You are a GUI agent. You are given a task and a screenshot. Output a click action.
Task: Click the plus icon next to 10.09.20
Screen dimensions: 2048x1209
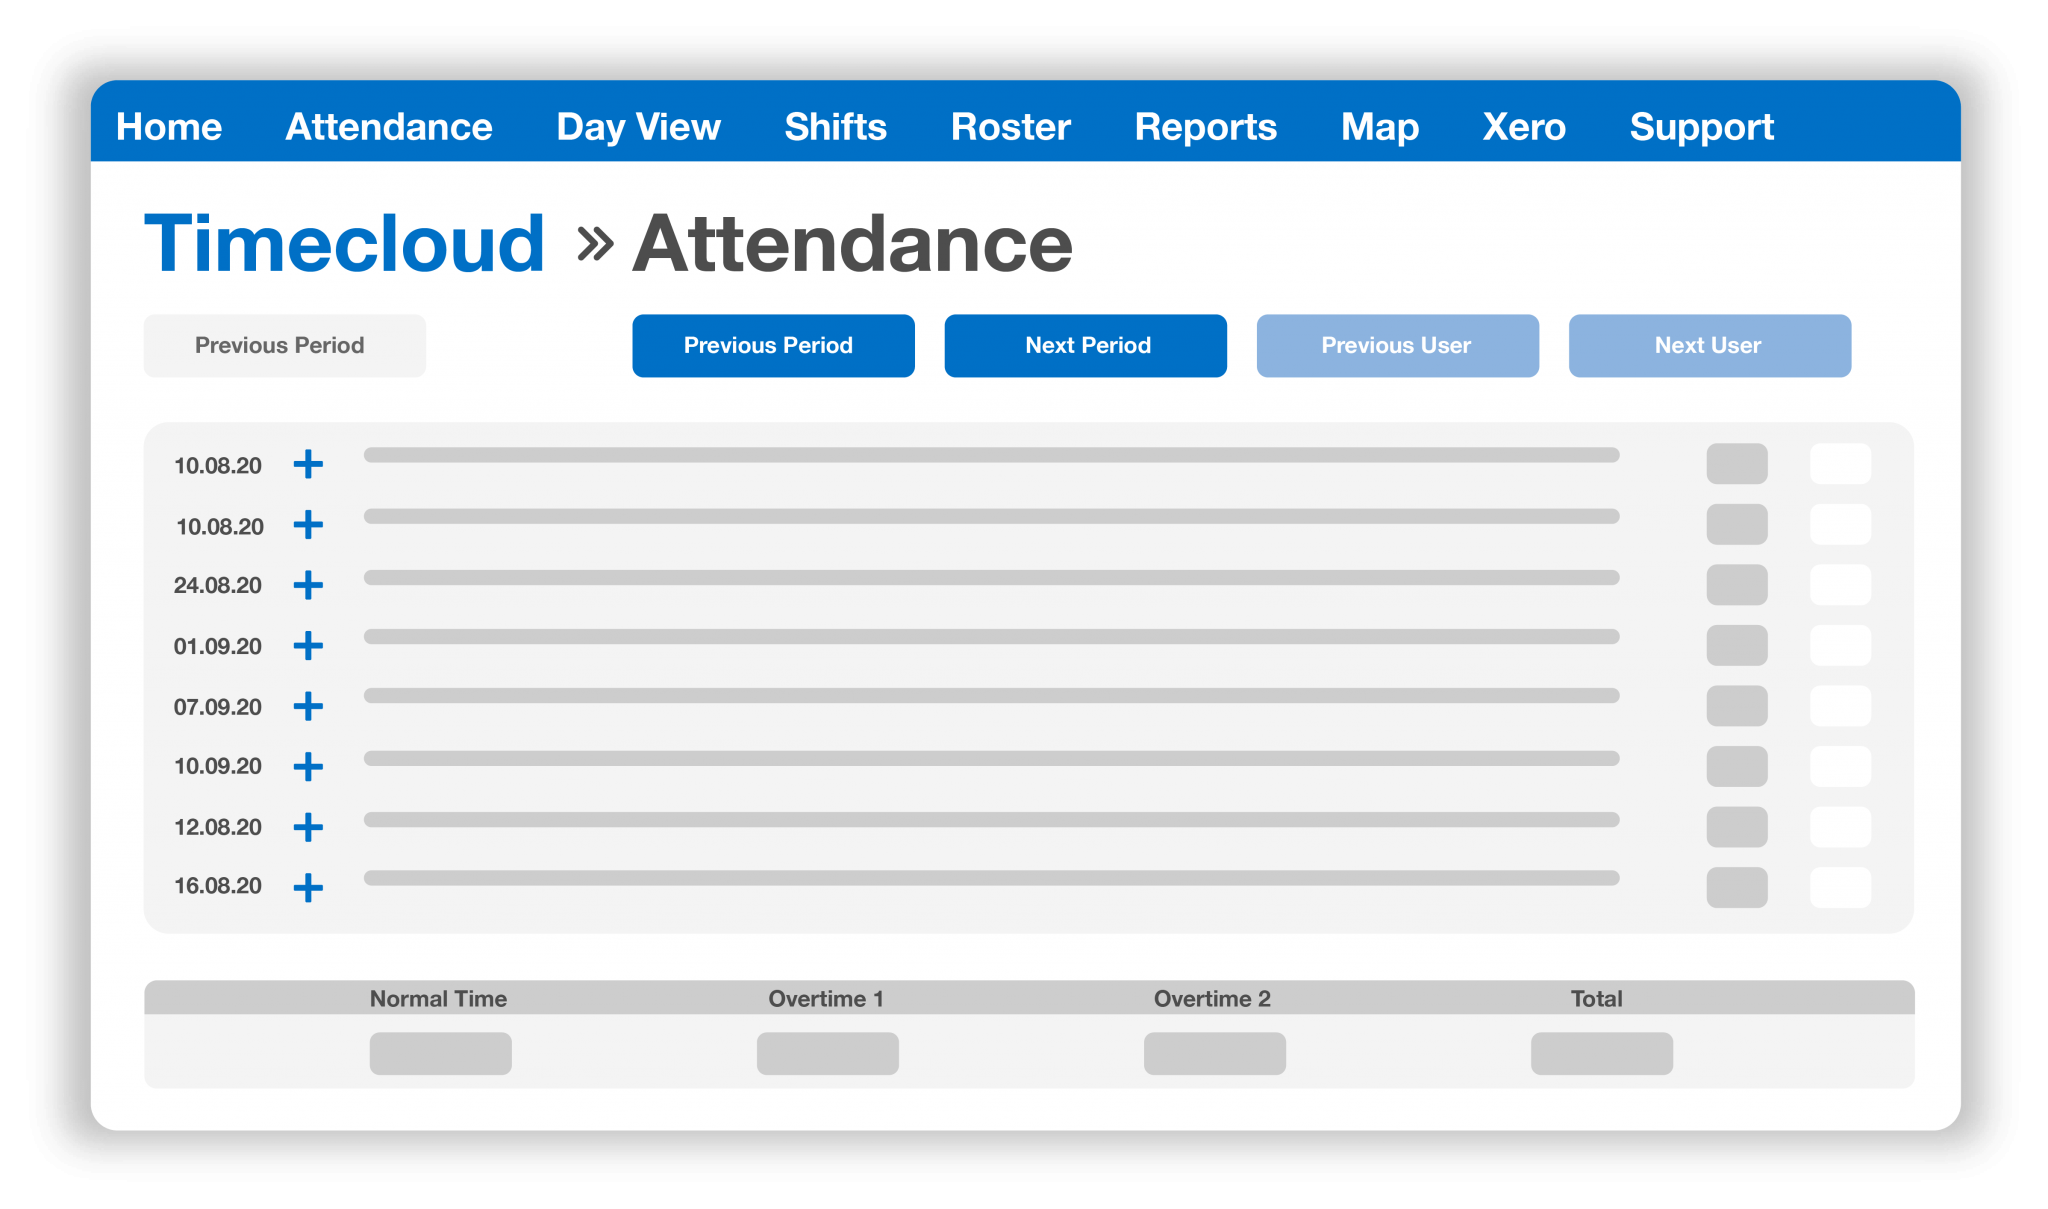(309, 766)
